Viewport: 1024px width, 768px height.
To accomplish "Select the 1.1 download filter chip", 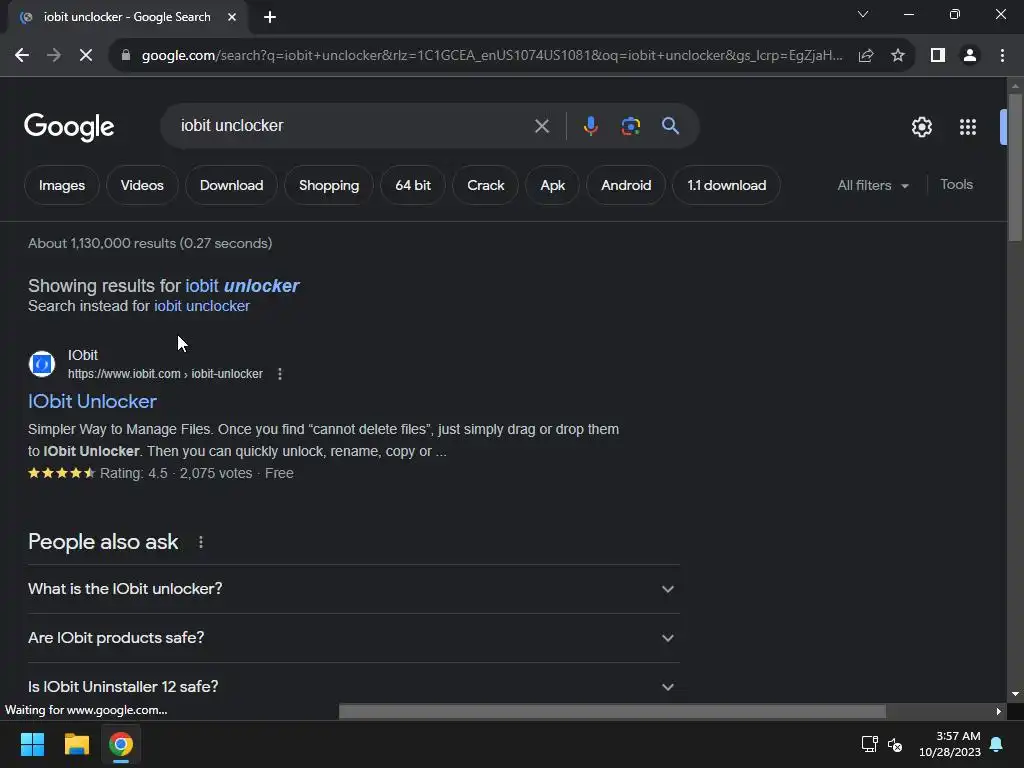I will point(726,185).
